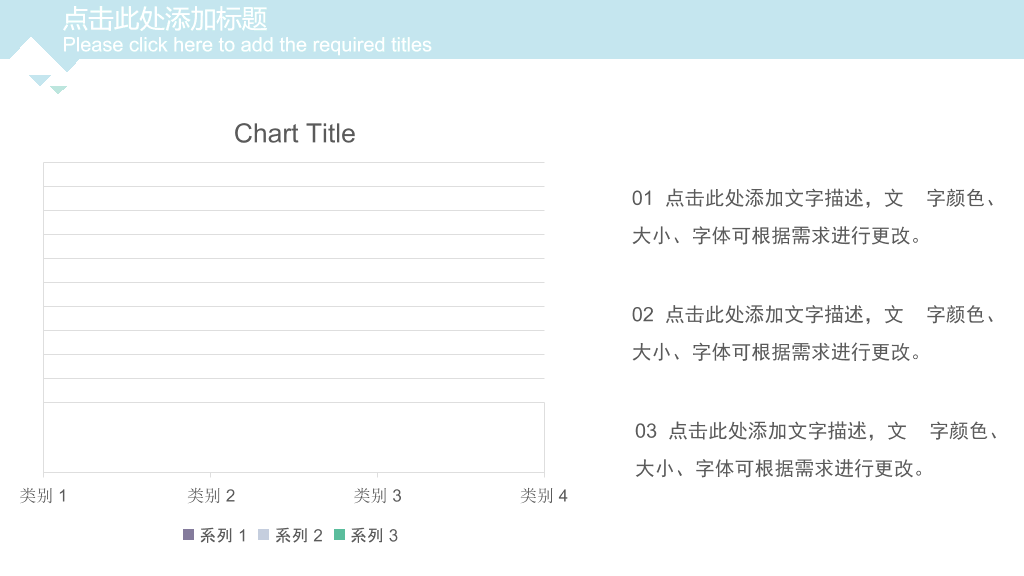This screenshot has height=576, width=1024.
Task: Click the Chinese title placeholder 点击此处添加标题
Action: [x=165, y=19]
